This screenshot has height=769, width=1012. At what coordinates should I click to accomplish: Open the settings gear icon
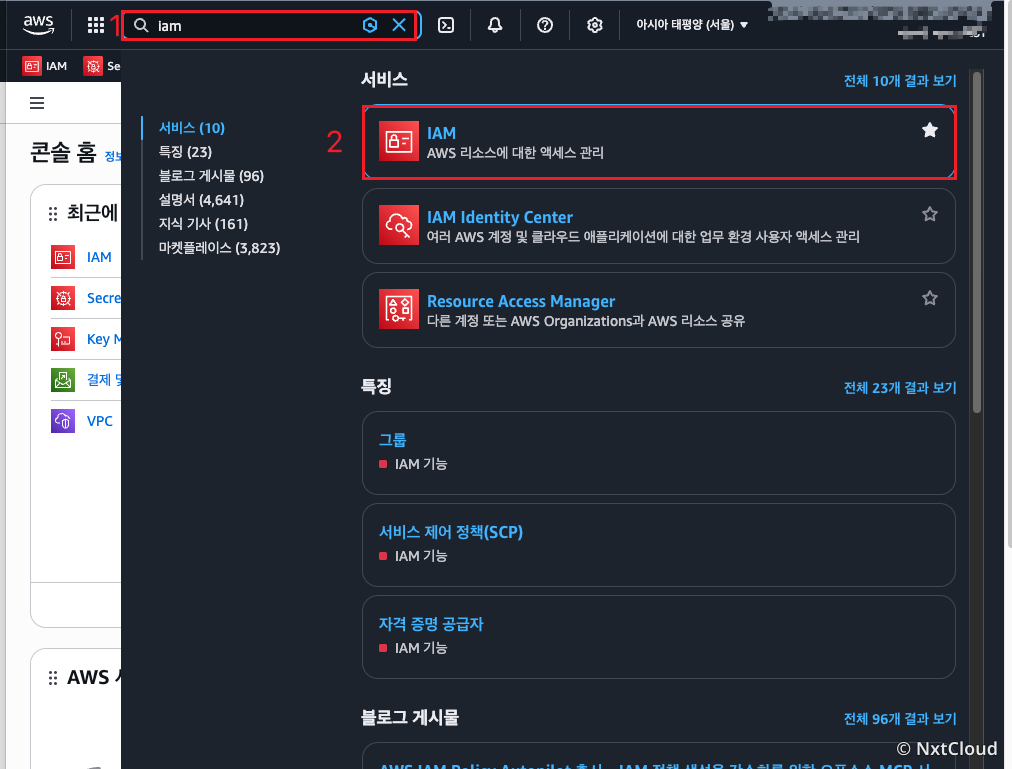(x=594, y=25)
